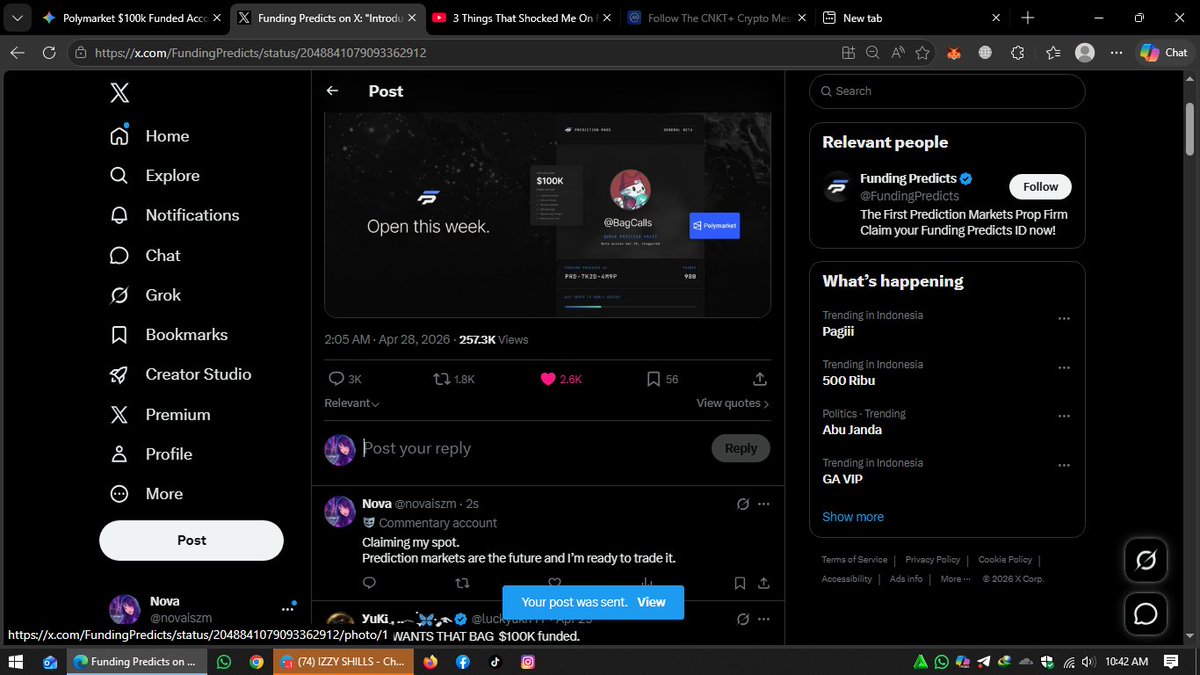Open the MetaMask fox extension
The width and height of the screenshot is (1200, 675).
pos(954,53)
